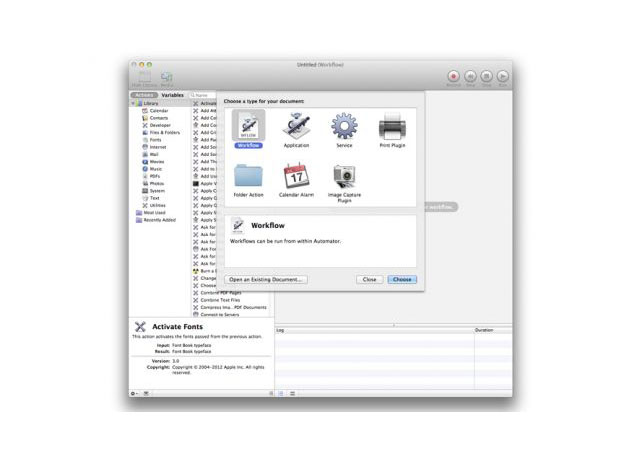
Task: Click the Step button in toolbar
Action: 470,76
